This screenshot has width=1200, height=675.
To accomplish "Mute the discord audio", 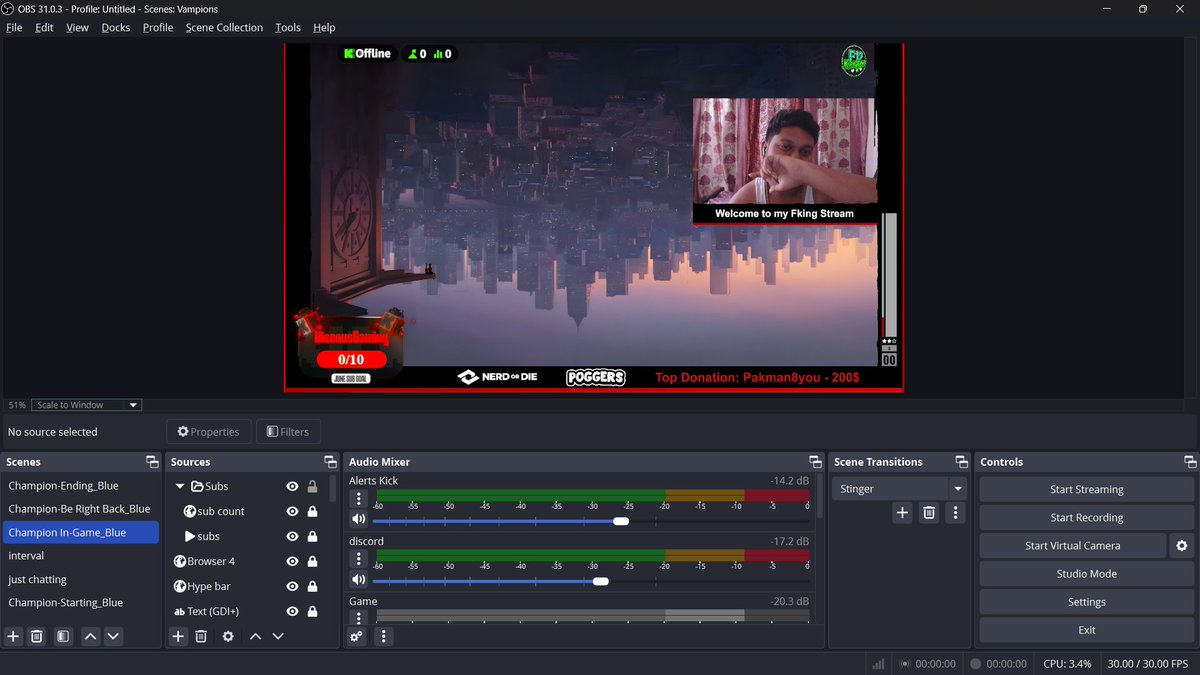I will [x=358, y=580].
